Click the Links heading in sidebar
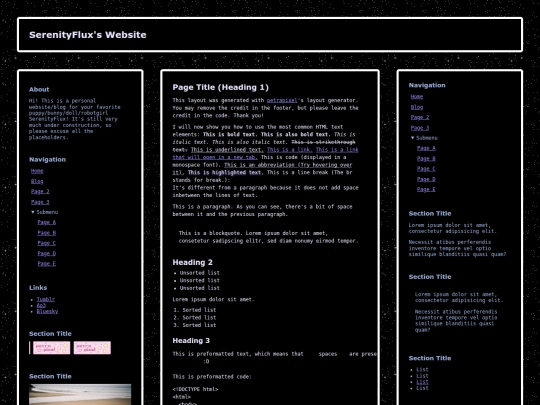Screen dimensions: 540x405 [x=38, y=288]
